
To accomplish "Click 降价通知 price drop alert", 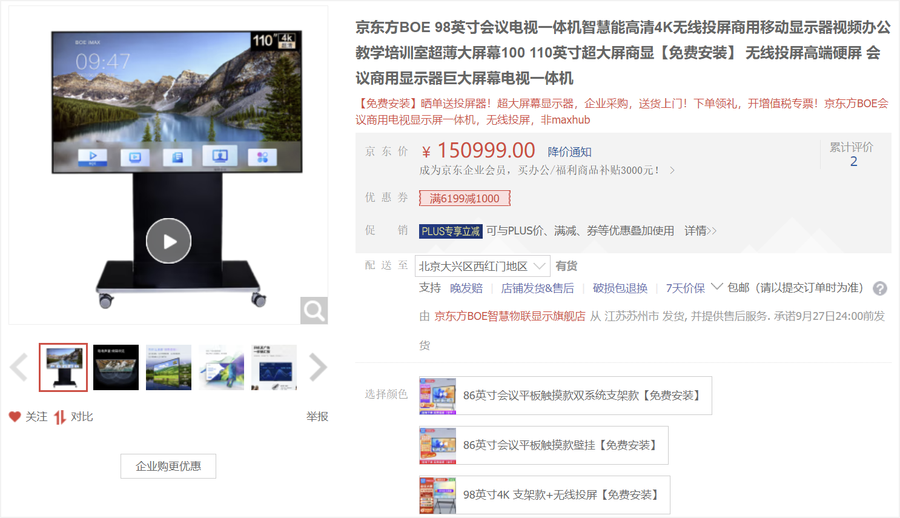I will coord(569,152).
